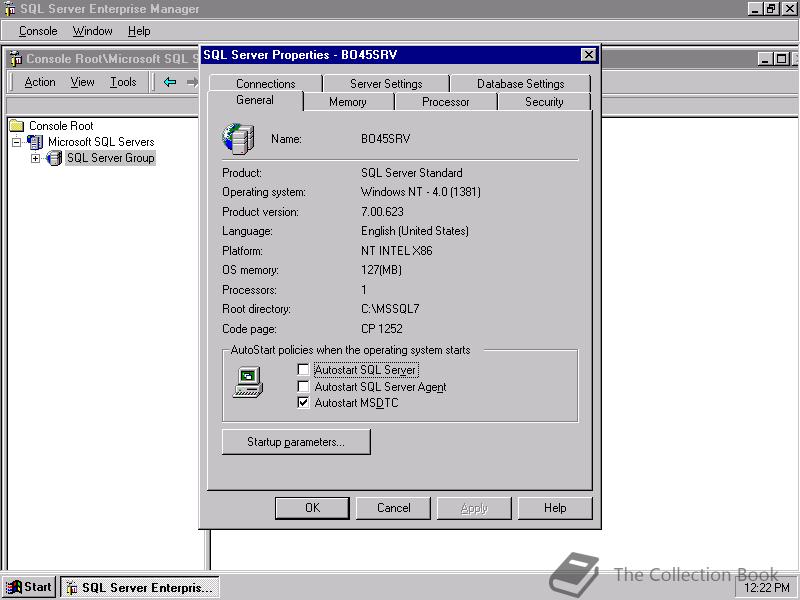Open the Help menu in menu bar
The height and width of the screenshot is (600, 800).
click(x=139, y=31)
